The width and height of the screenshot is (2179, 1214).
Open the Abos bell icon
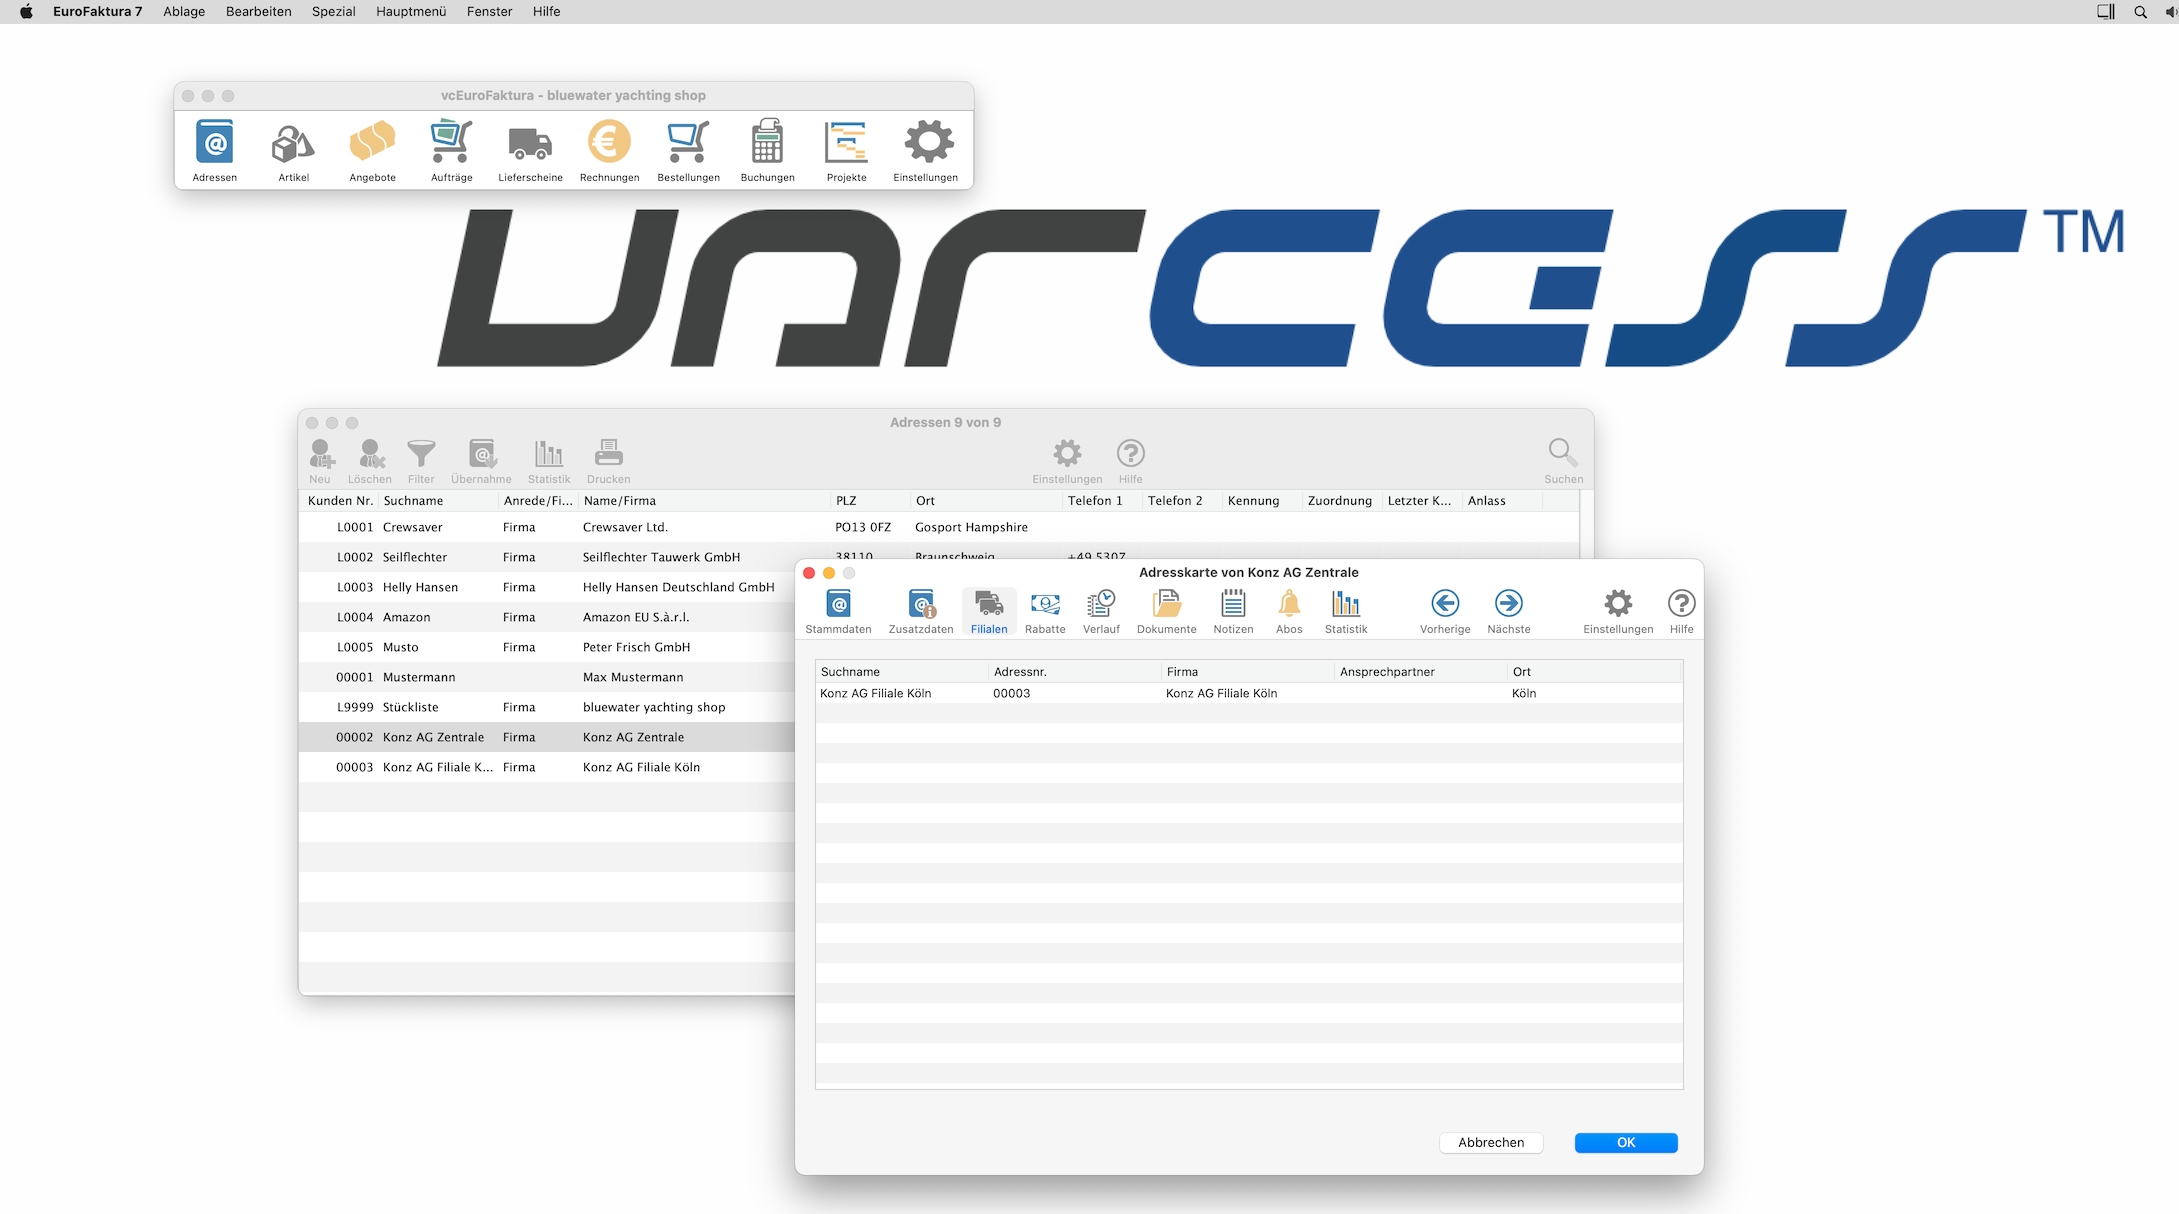[x=1289, y=611]
